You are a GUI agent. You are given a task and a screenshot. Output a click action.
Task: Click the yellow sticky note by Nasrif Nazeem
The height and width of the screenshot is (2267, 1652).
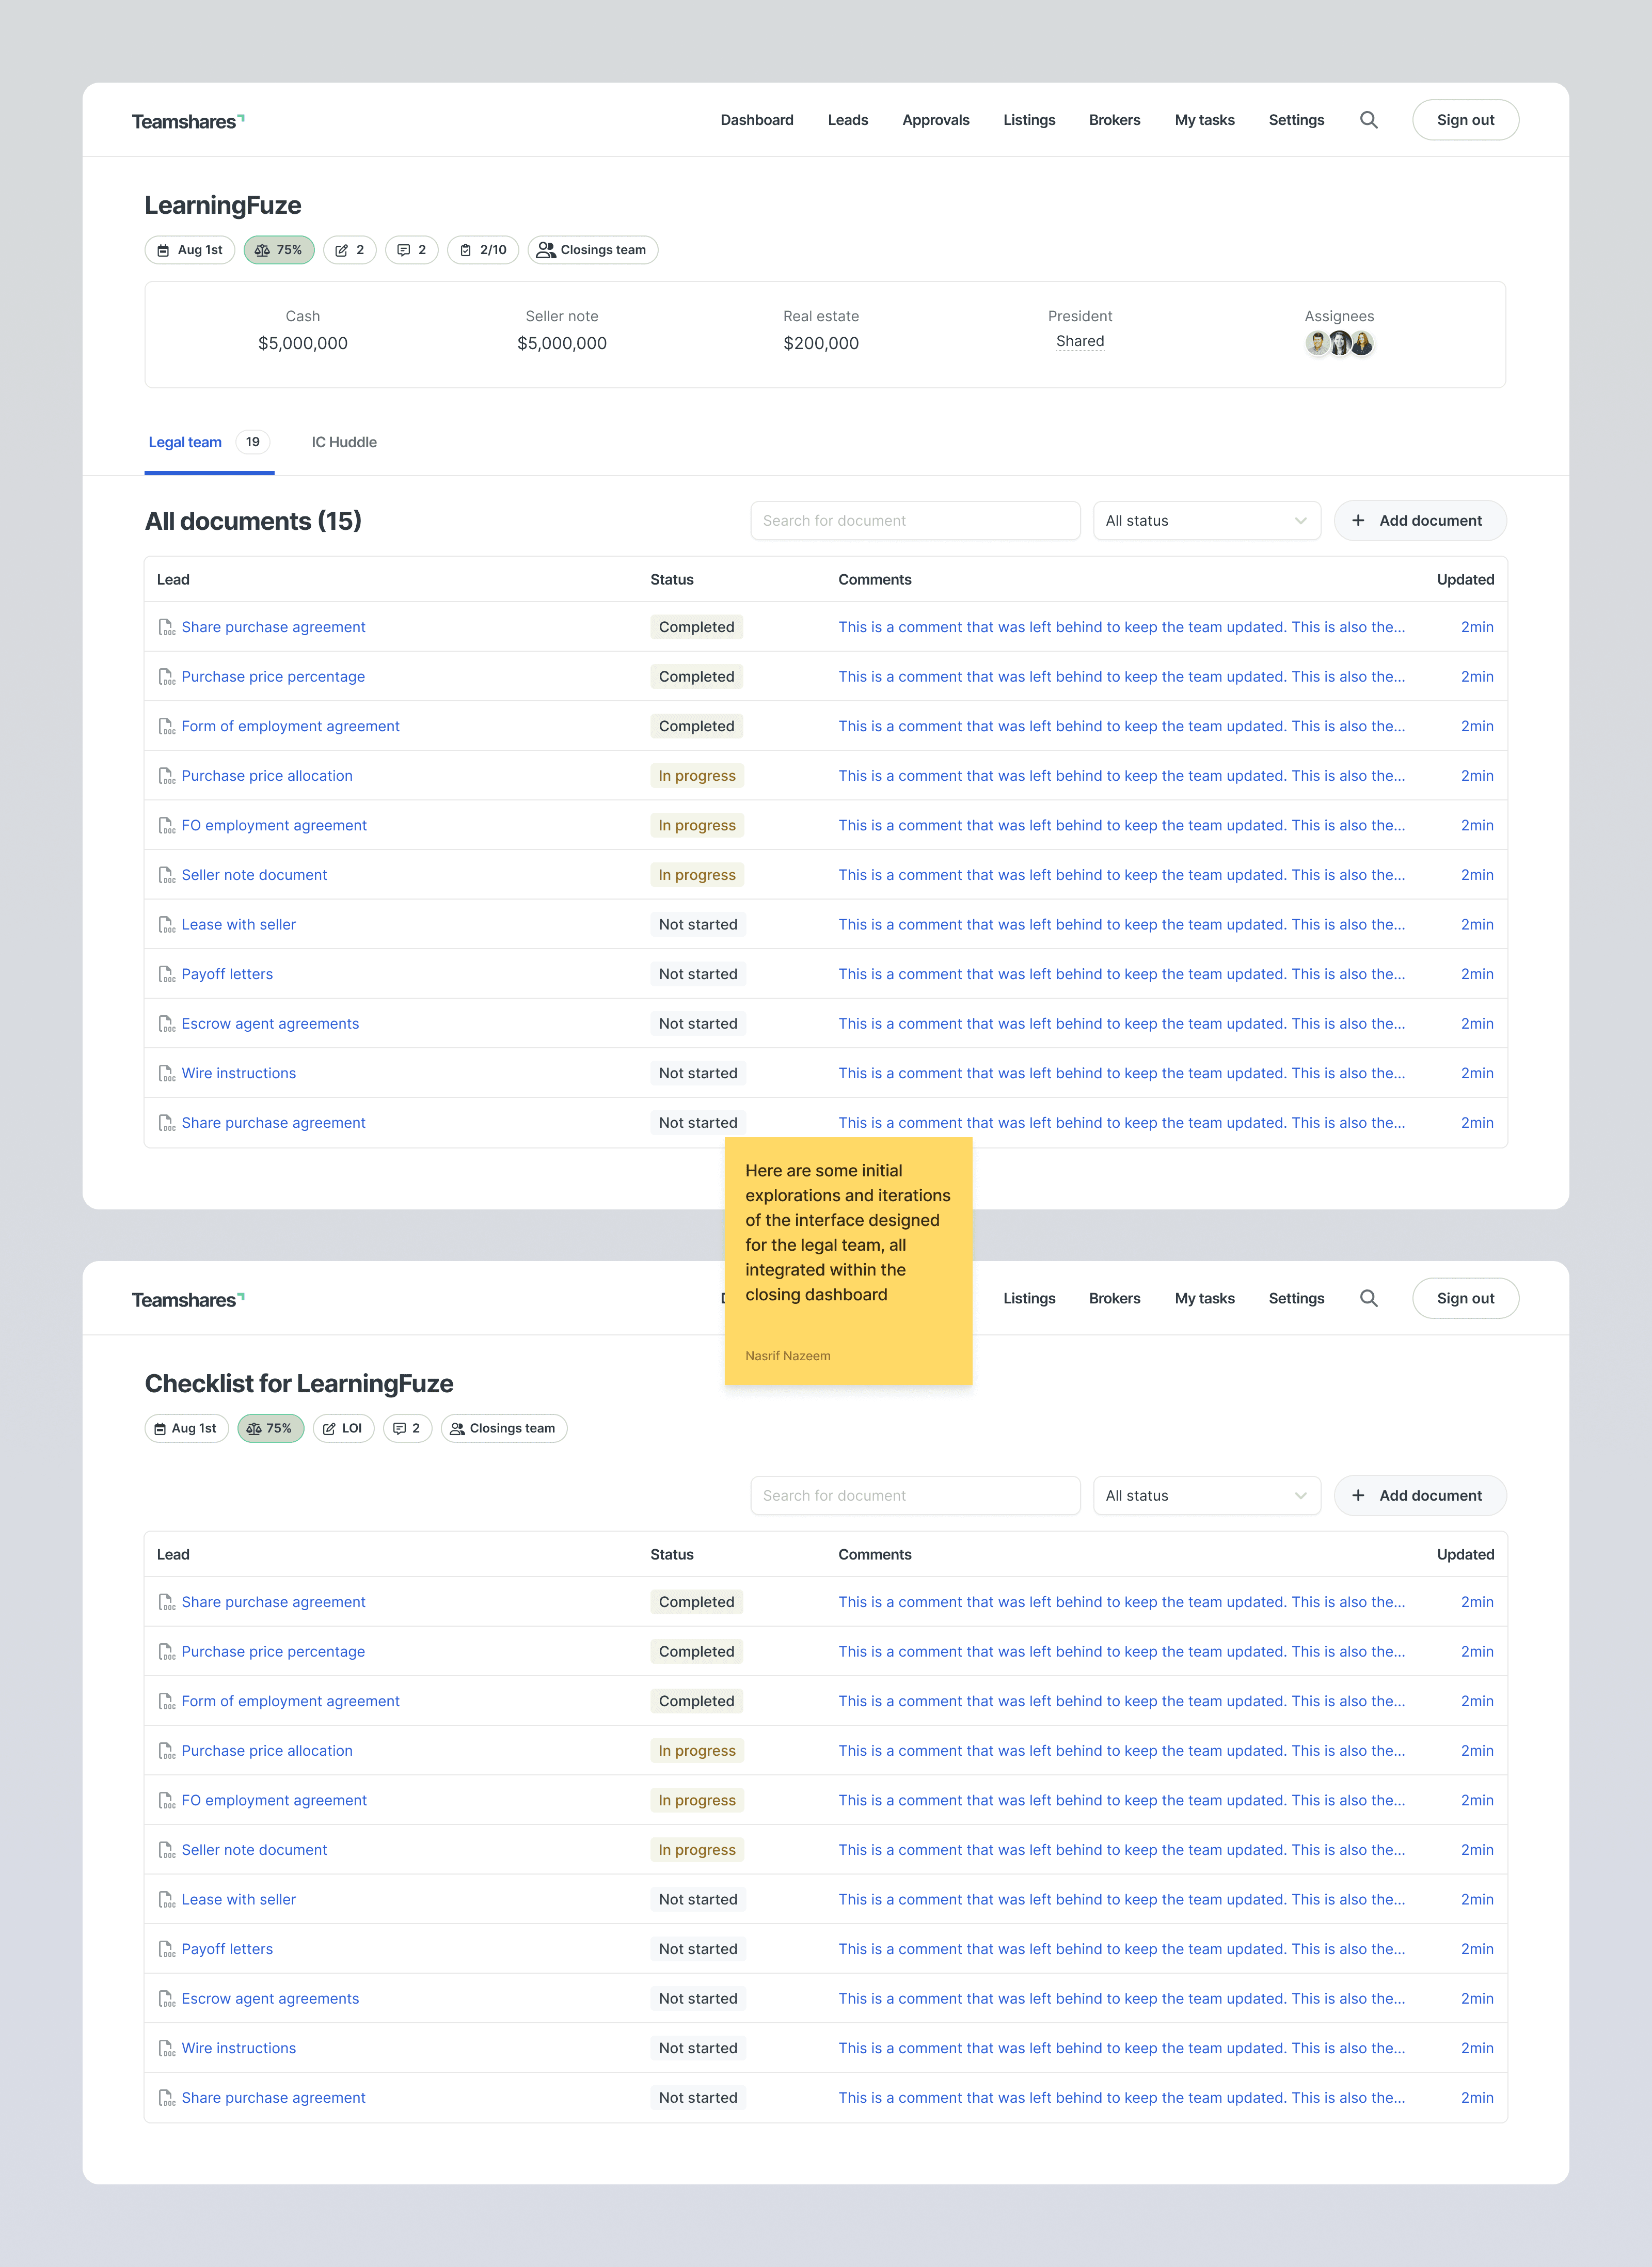click(848, 1260)
